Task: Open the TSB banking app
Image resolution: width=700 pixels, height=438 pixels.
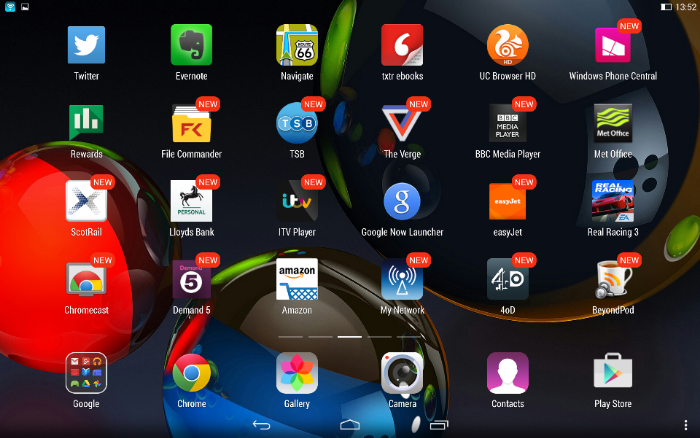Action: point(297,123)
